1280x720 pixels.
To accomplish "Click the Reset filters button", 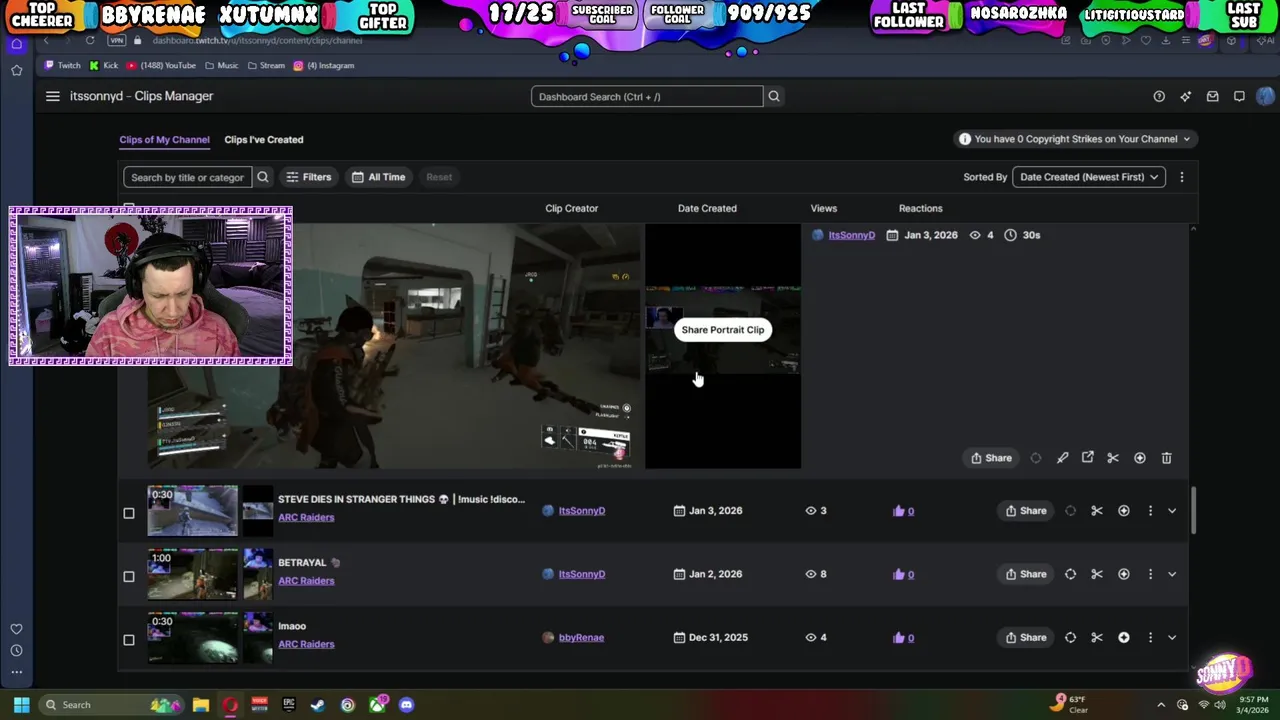I will coord(439,177).
